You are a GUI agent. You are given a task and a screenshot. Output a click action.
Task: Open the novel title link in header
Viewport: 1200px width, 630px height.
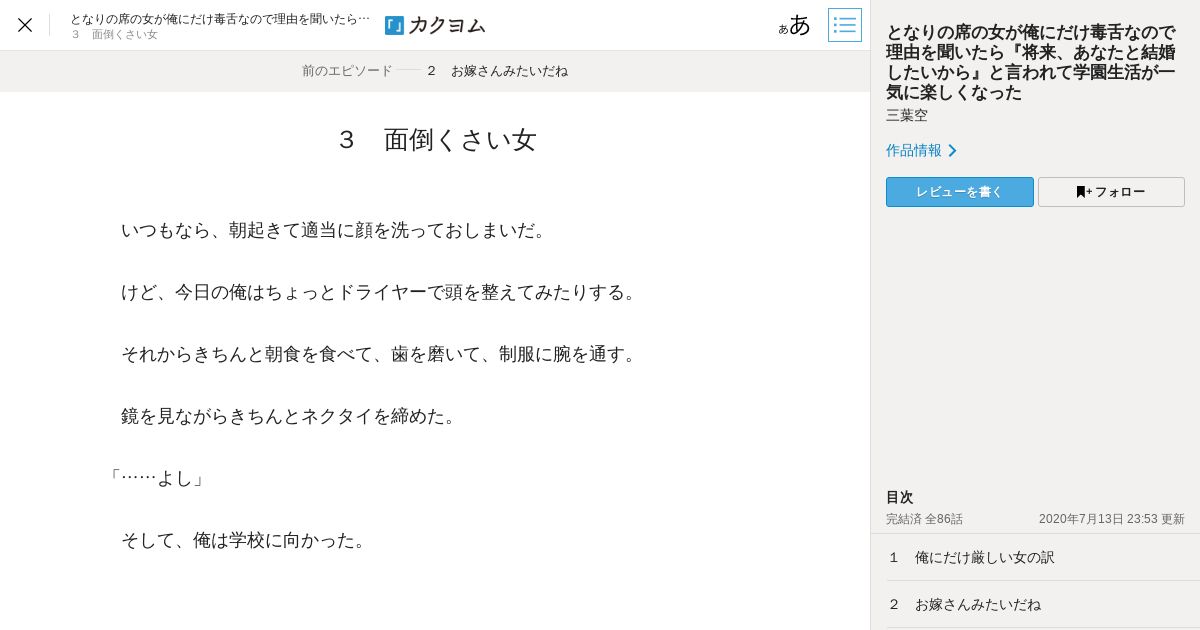coord(220,19)
